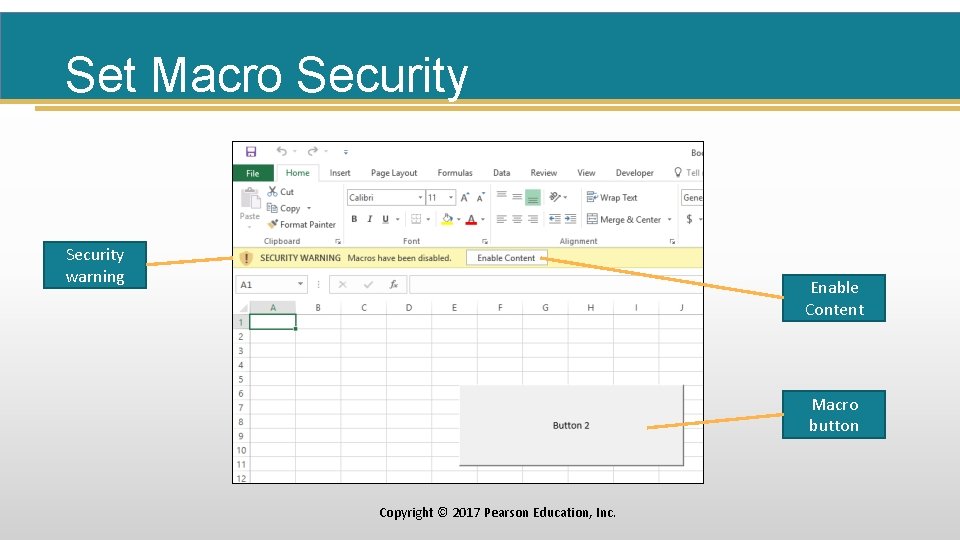The image size is (960, 540).
Task: Click into the formula bar input
Action: (556, 284)
